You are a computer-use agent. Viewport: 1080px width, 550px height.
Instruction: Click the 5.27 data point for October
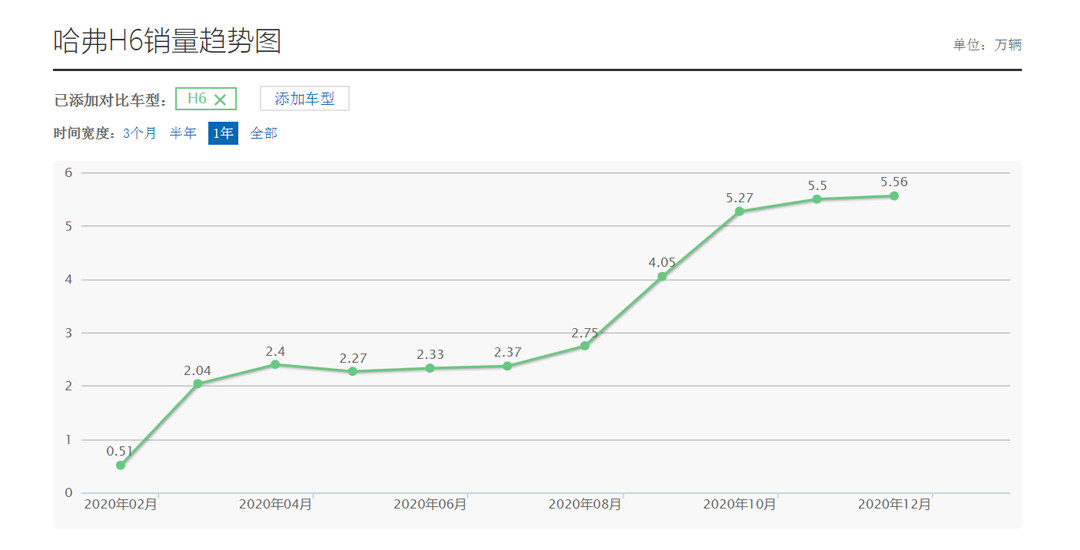click(x=739, y=211)
